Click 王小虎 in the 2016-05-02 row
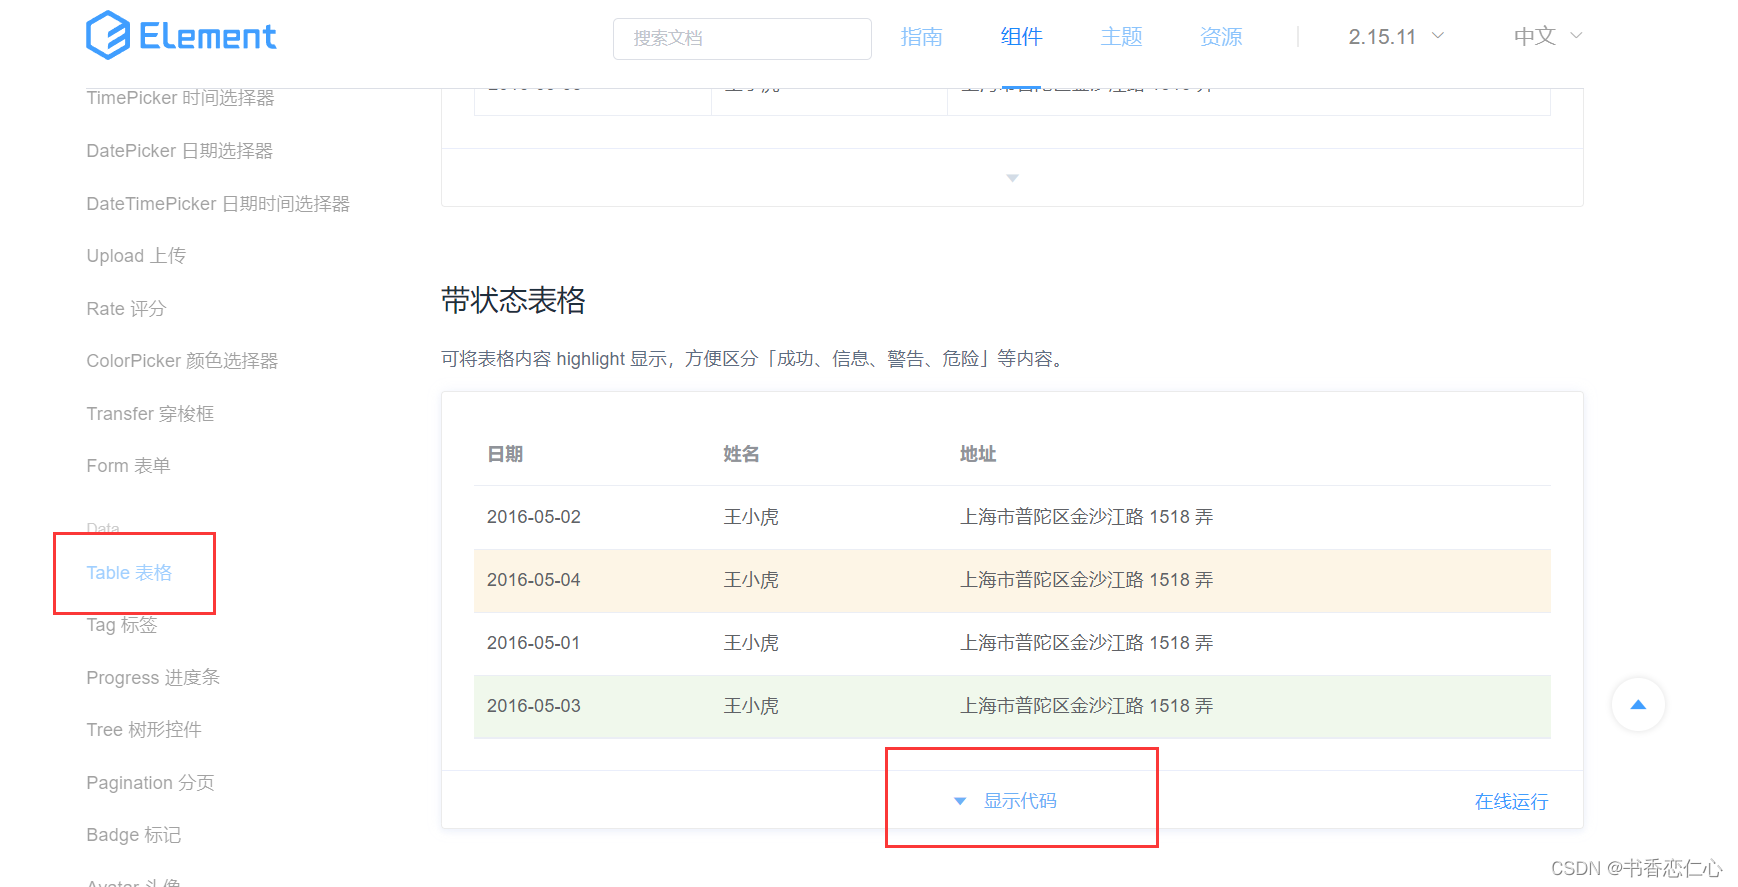The width and height of the screenshot is (1738, 887). pos(751,517)
